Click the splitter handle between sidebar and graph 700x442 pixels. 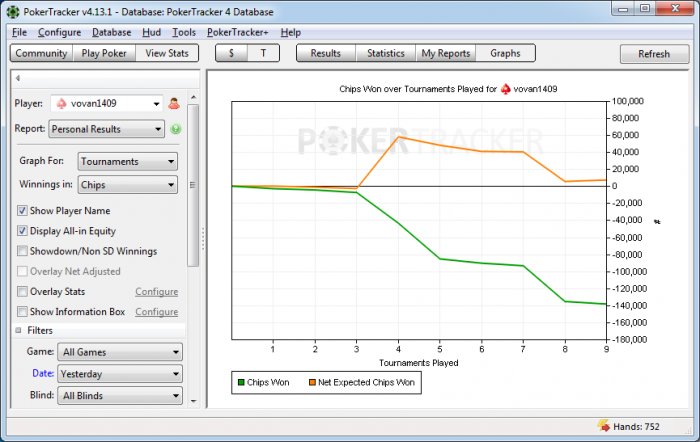[x=203, y=239]
